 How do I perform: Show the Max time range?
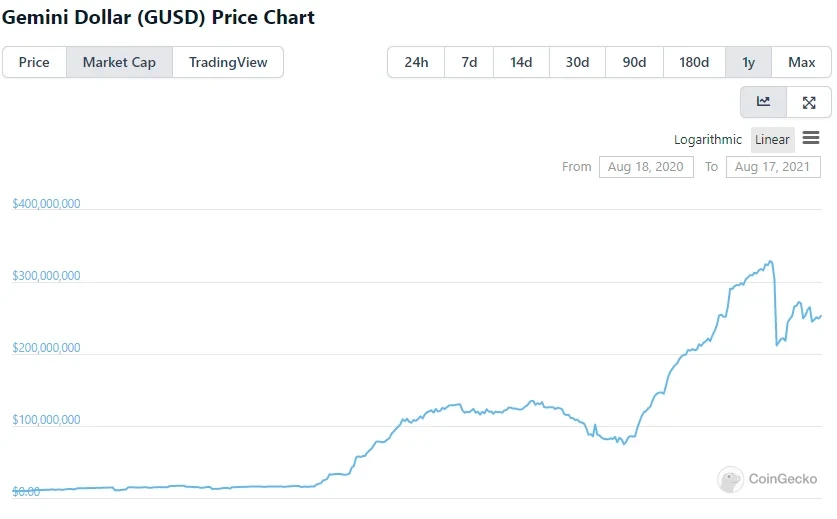pyautogui.click(x=801, y=62)
